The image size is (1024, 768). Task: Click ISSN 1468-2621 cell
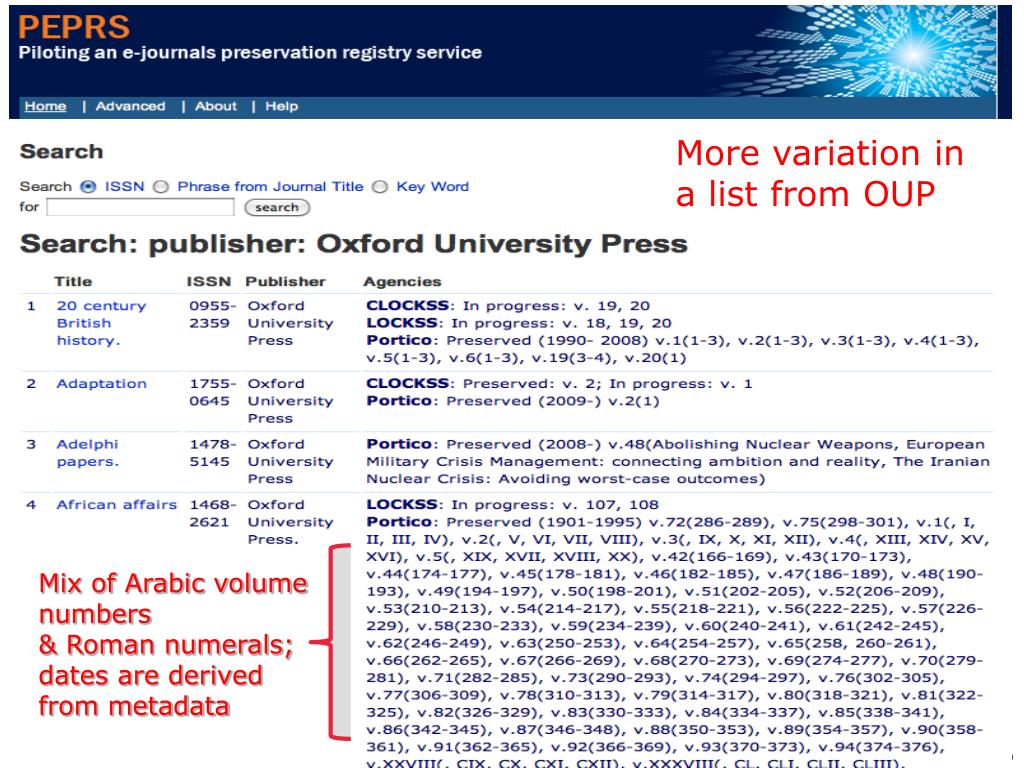click(x=212, y=514)
